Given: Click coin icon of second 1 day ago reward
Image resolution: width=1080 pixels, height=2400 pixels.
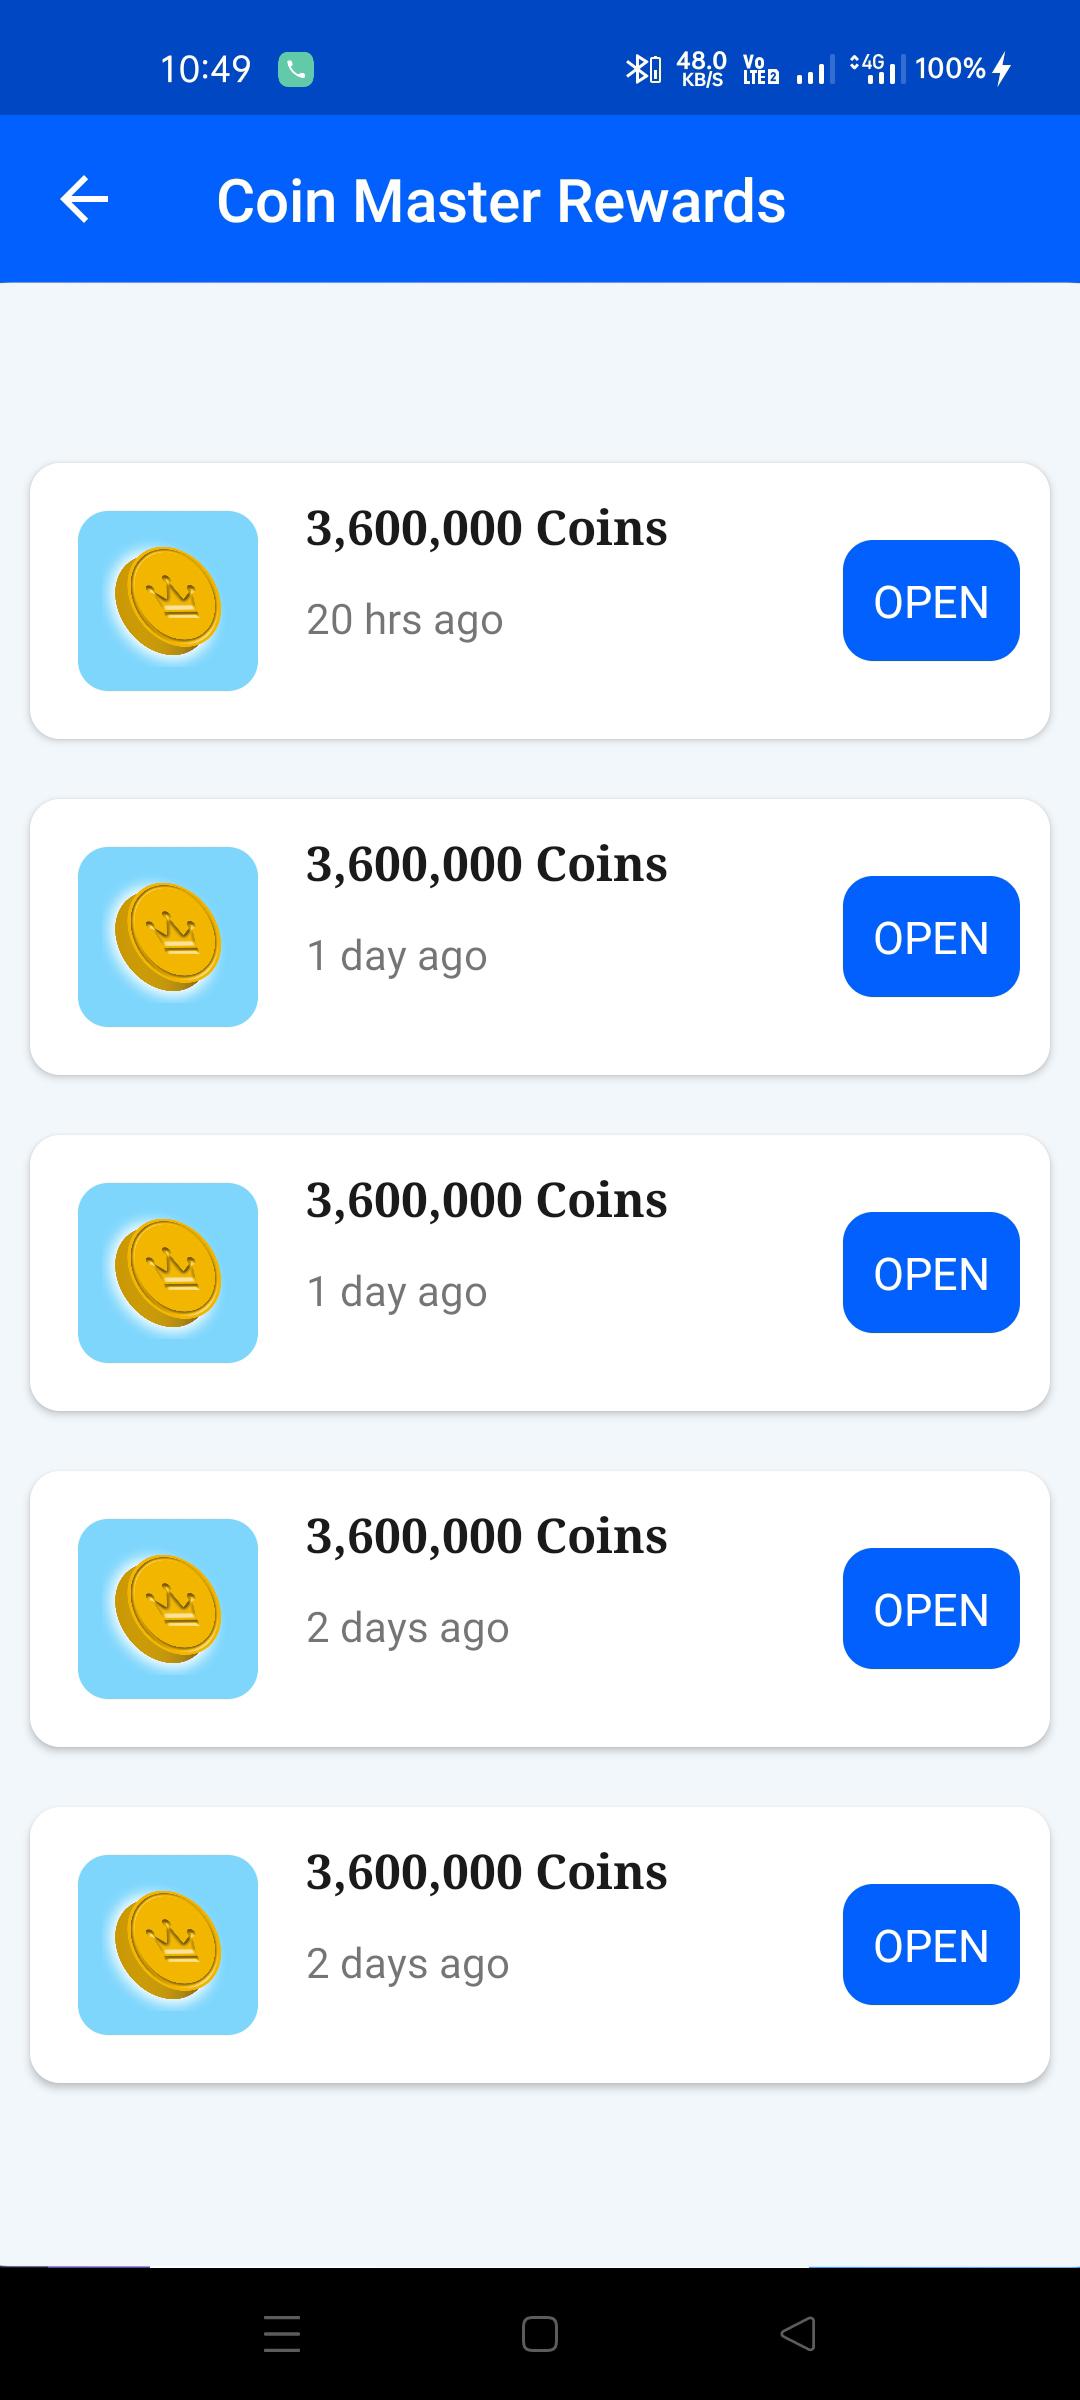Looking at the screenshot, I should coord(168,1273).
